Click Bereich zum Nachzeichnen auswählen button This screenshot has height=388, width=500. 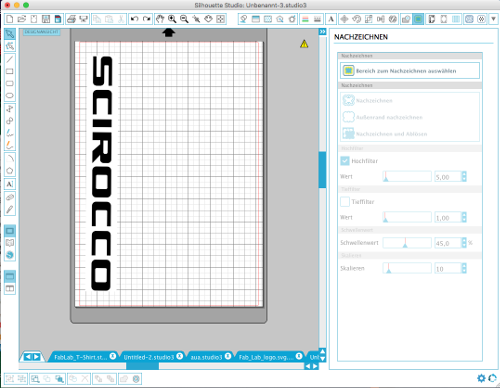[410, 71]
